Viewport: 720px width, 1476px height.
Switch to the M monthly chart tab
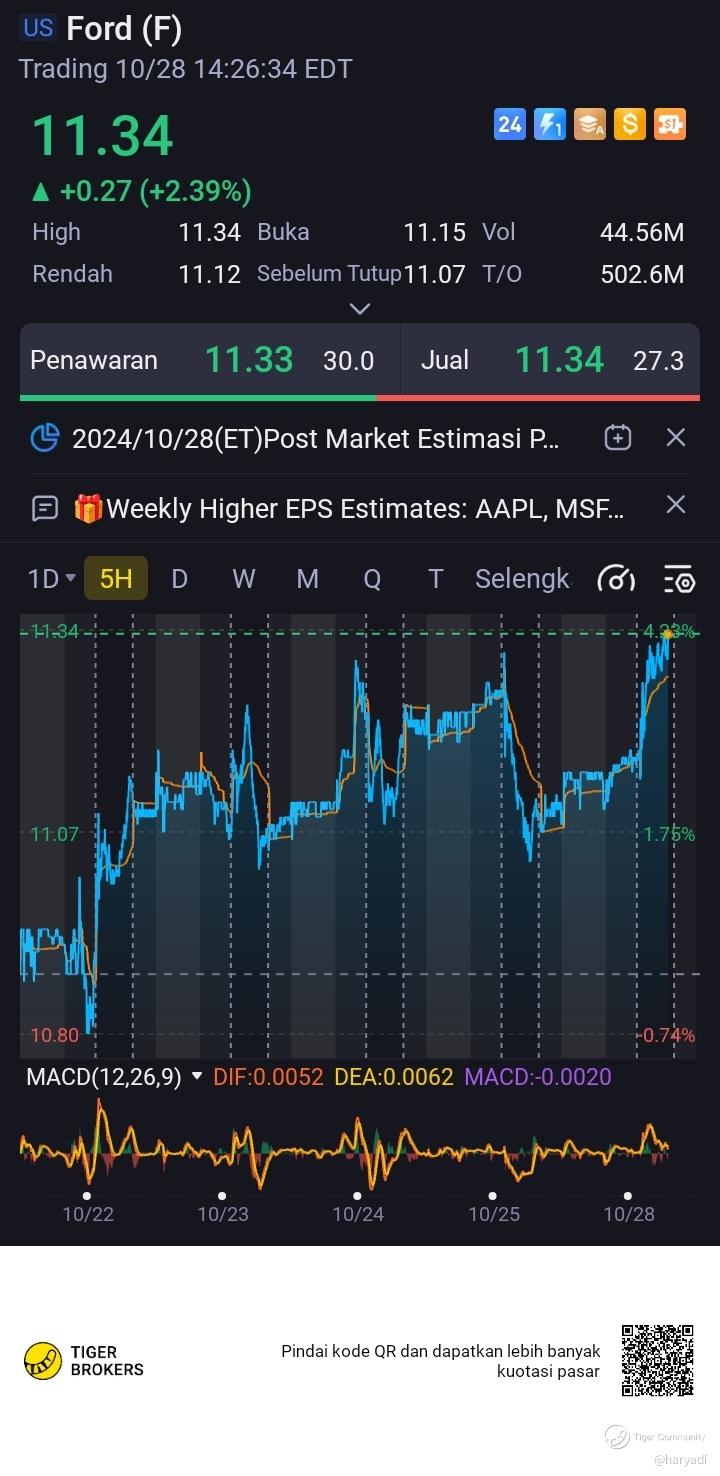pos(308,578)
